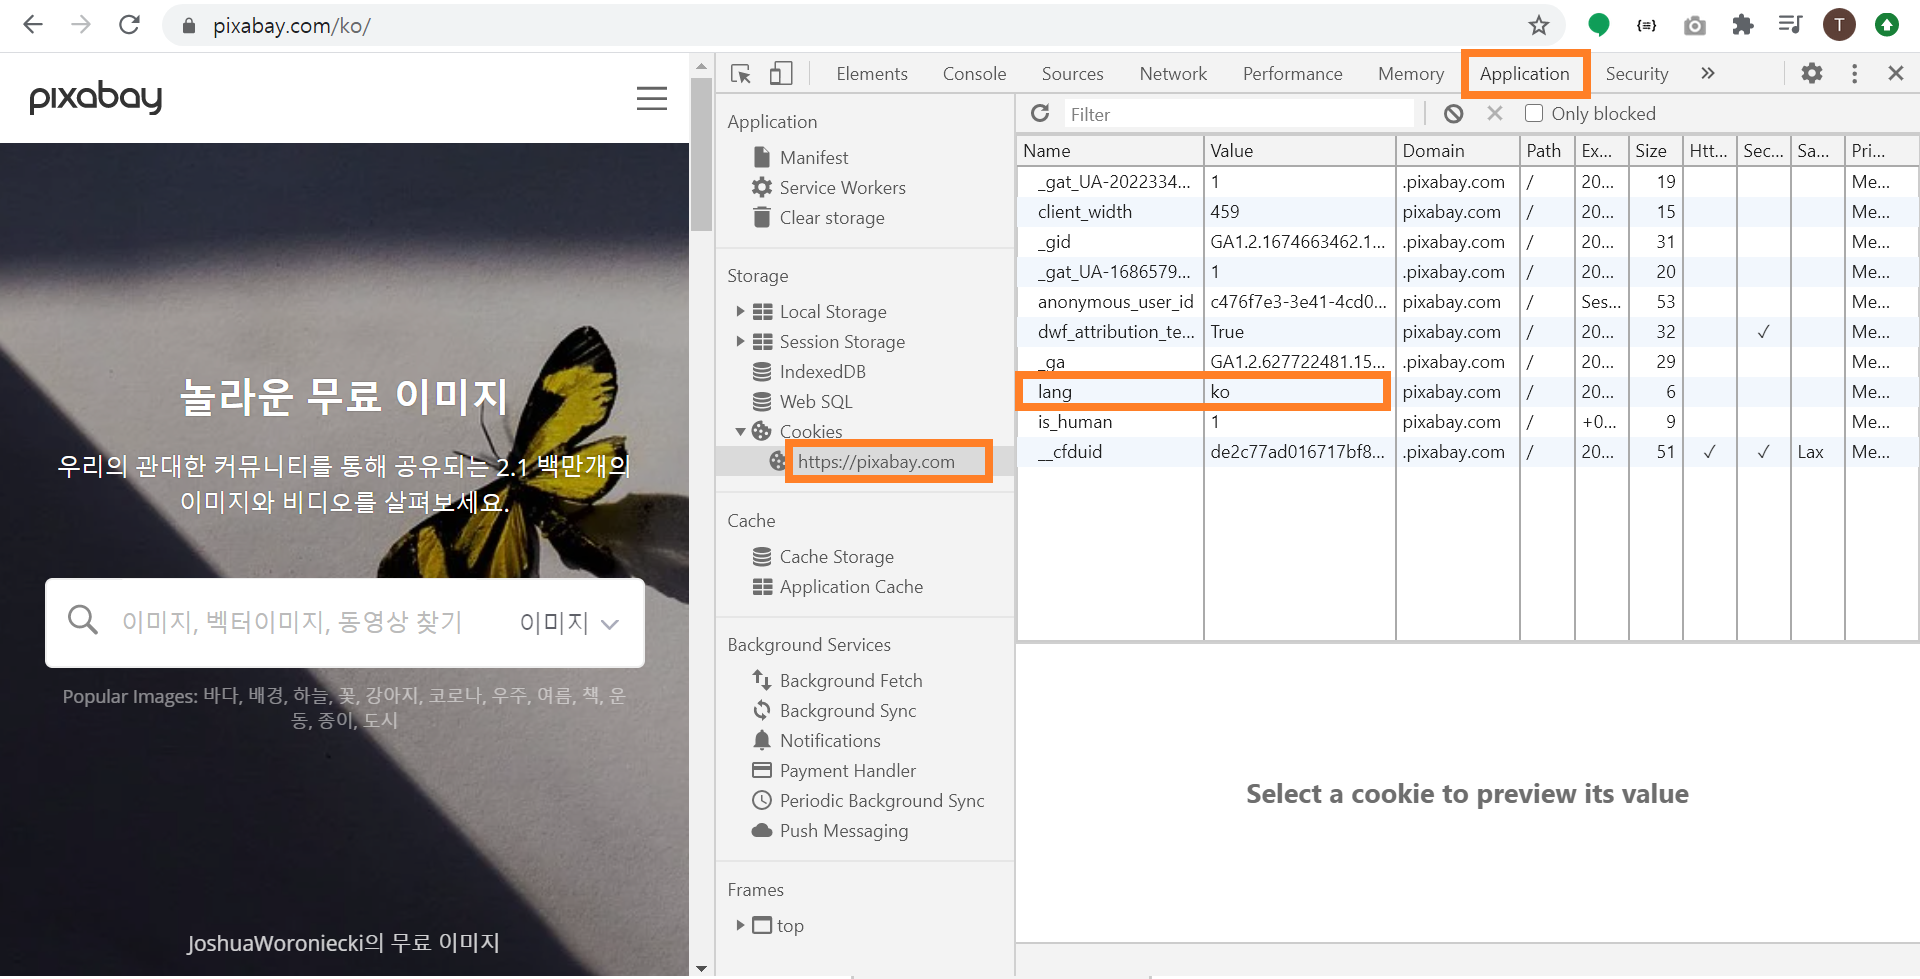Select the __cfduid cookie row
The width and height of the screenshot is (1920, 979).
pyautogui.click(x=1468, y=451)
